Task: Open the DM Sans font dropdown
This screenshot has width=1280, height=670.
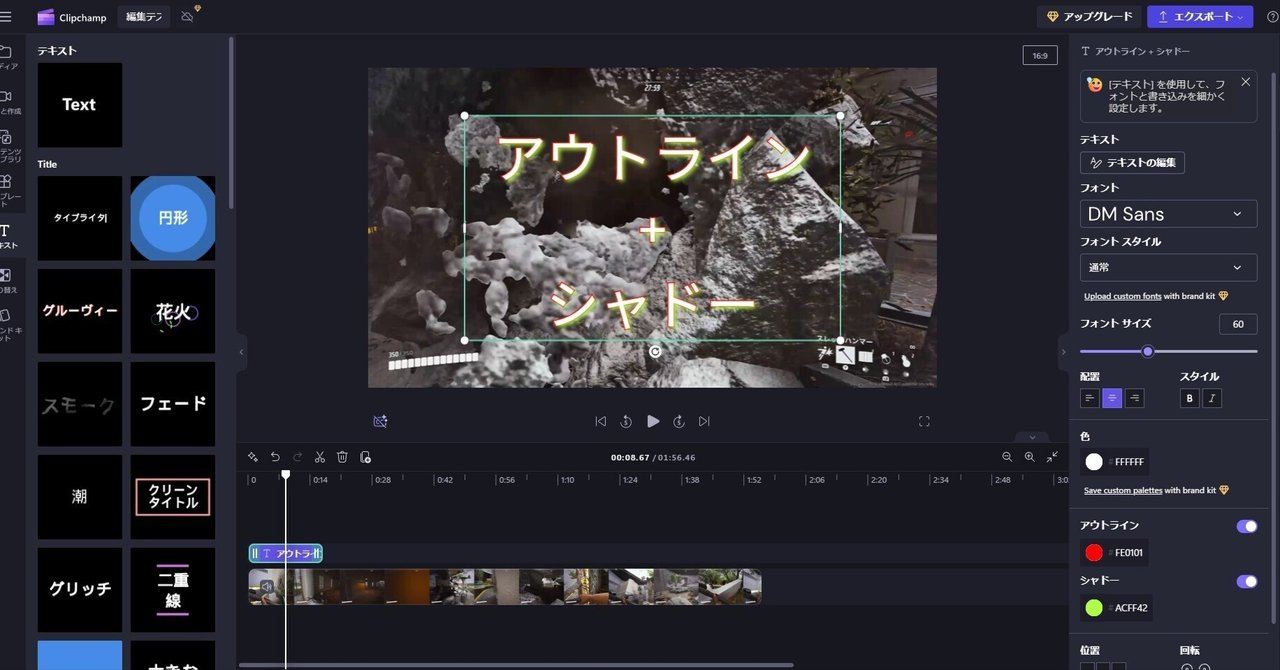Action: (x=1168, y=213)
